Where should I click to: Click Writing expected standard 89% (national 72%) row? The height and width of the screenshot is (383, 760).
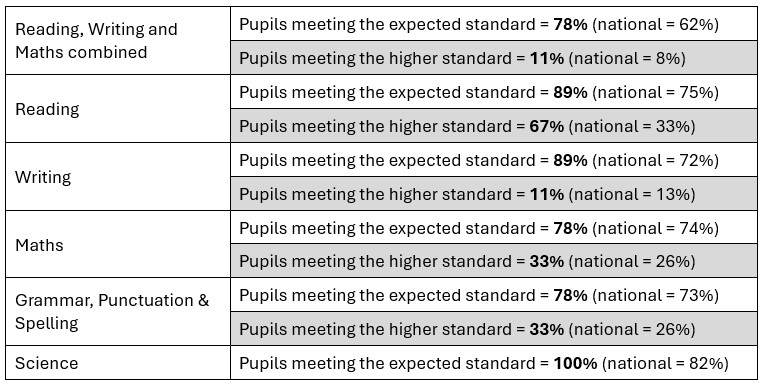[x=493, y=160]
